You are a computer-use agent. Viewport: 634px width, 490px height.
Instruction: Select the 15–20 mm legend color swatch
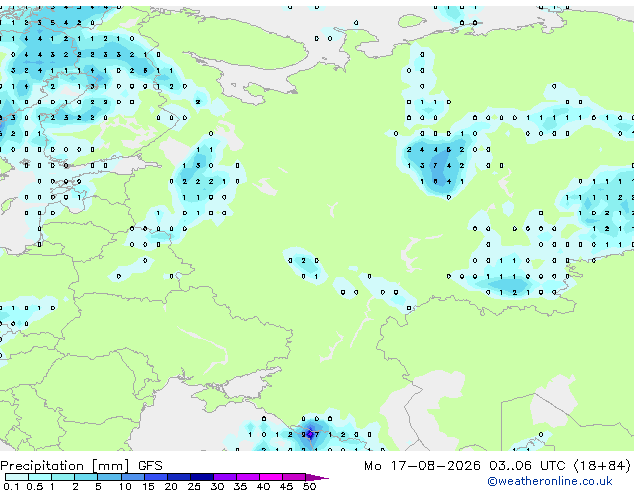pos(156,477)
